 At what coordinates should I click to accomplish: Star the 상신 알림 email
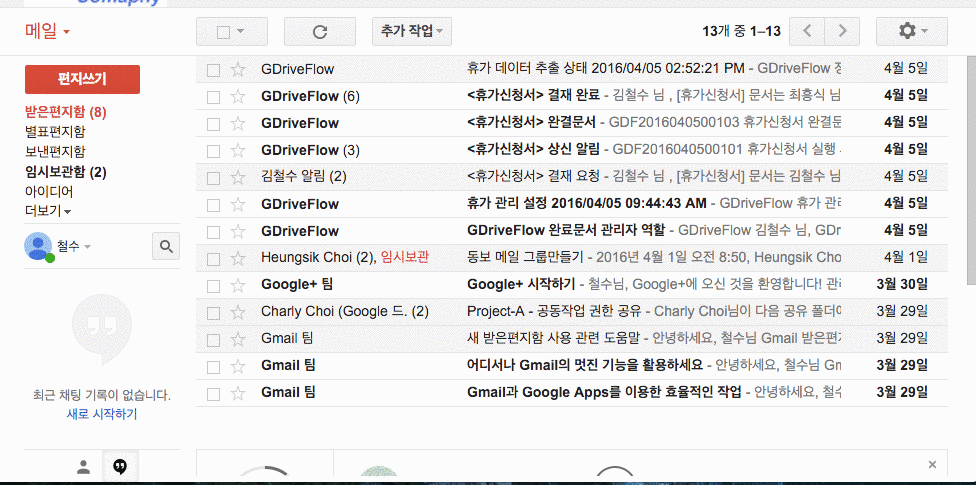pyautogui.click(x=237, y=150)
